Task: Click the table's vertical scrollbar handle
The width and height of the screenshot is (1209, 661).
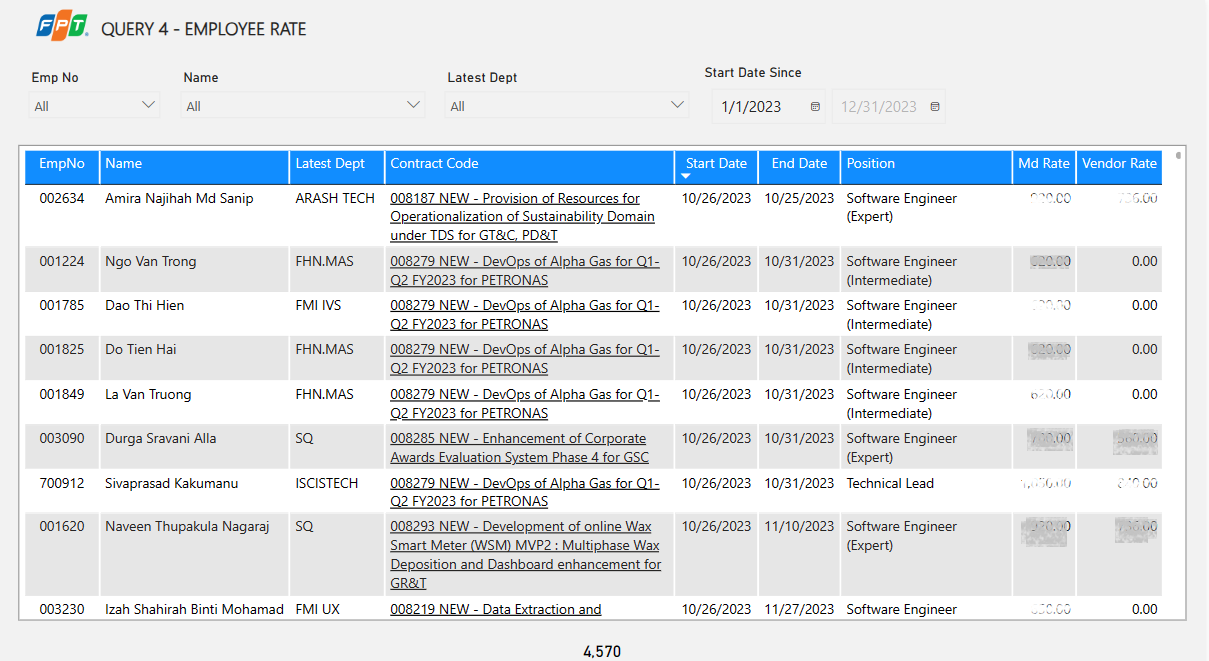Action: 1178,156
